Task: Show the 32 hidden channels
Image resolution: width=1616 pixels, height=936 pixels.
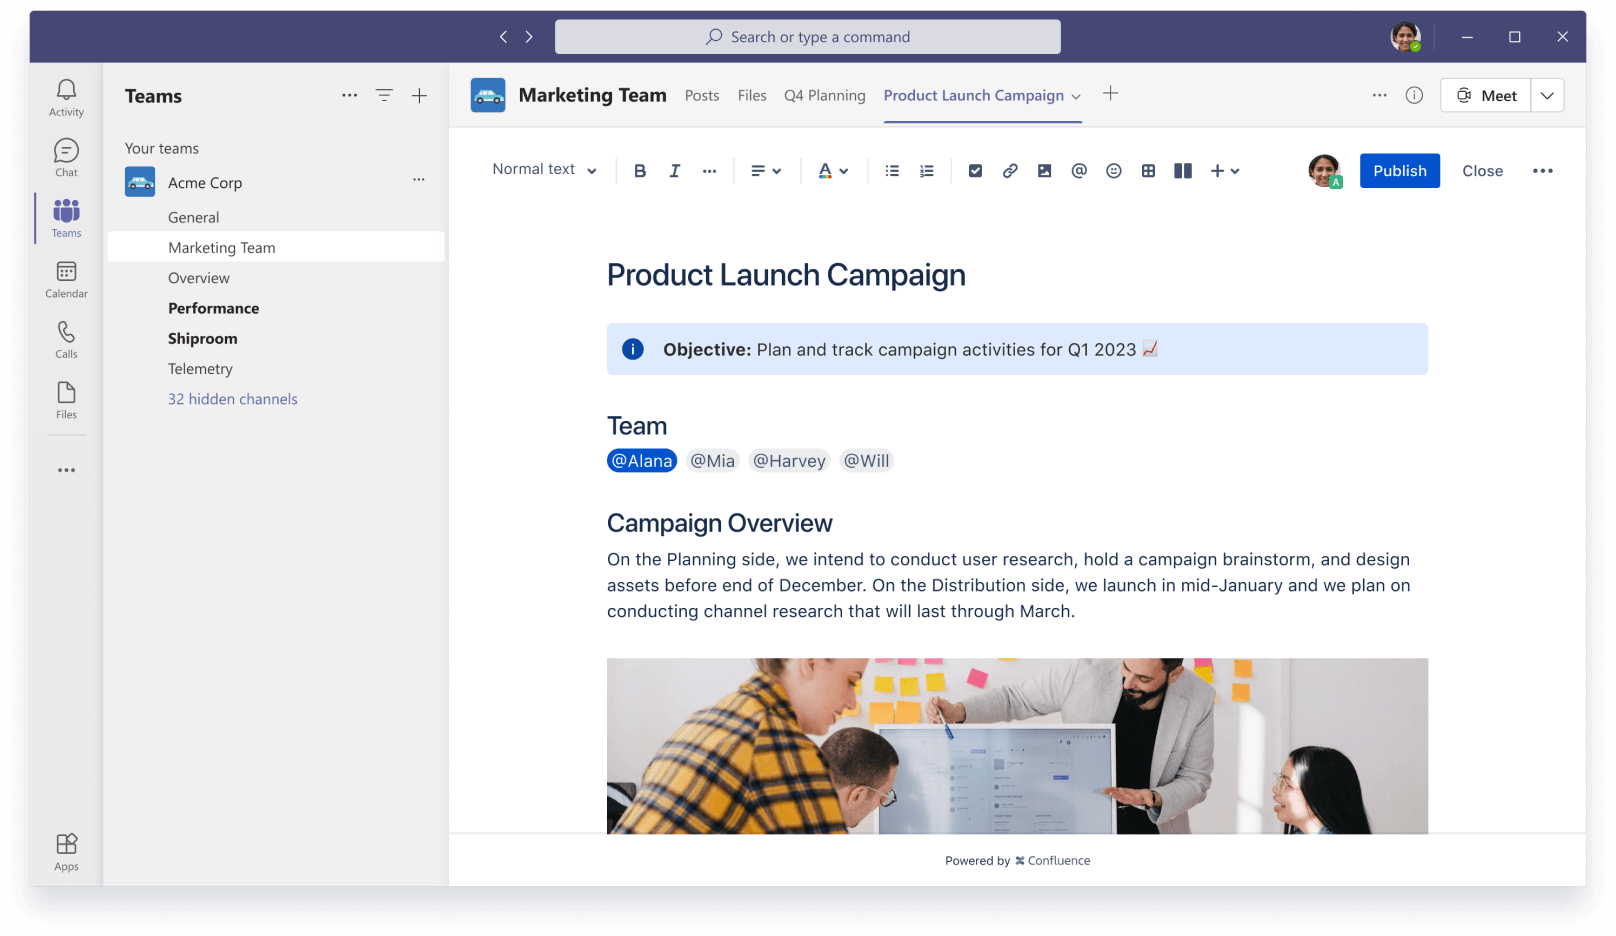Action: pos(232,398)
